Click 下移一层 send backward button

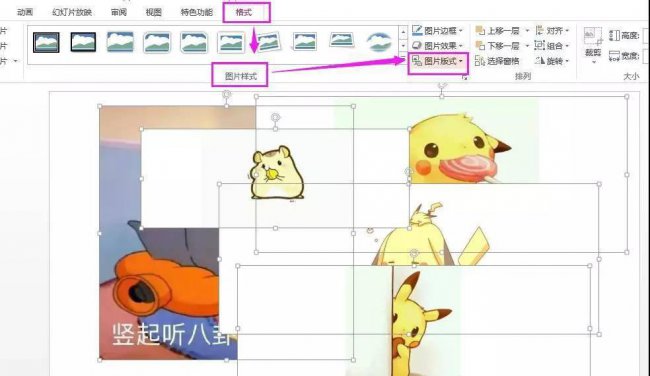[497, 46]
